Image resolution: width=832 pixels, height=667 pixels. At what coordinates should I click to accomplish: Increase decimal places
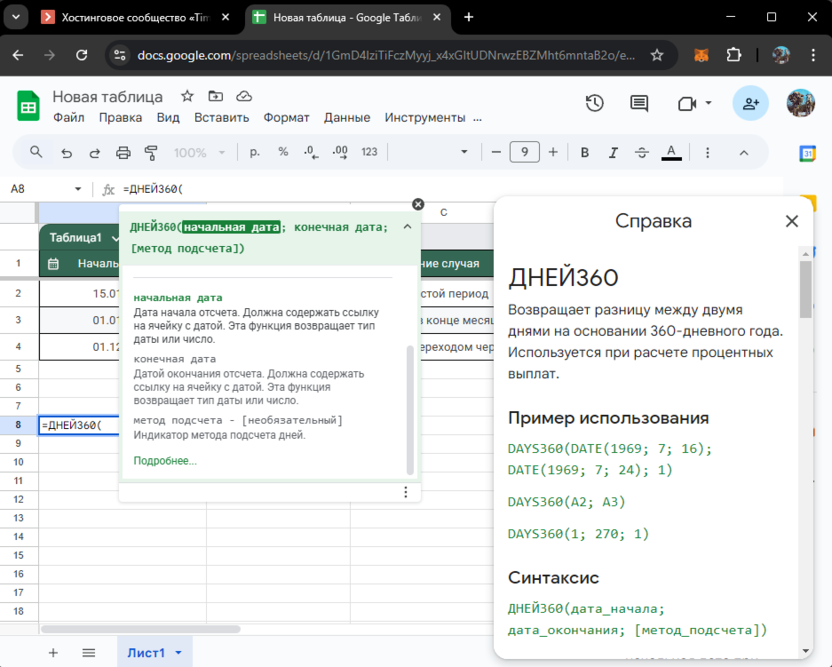click(x=340, y=152)
